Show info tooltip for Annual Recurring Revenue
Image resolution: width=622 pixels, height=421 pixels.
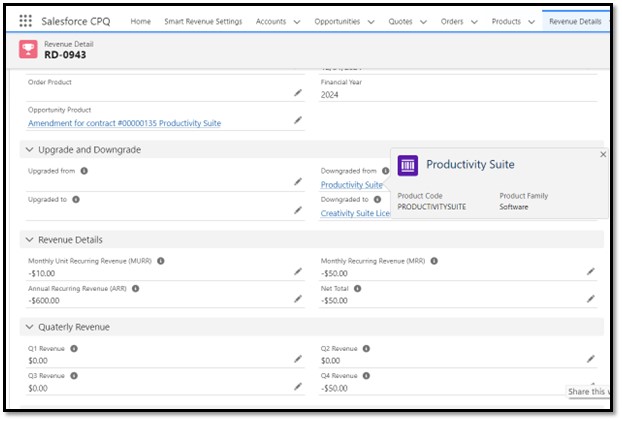tap(135, 289)
